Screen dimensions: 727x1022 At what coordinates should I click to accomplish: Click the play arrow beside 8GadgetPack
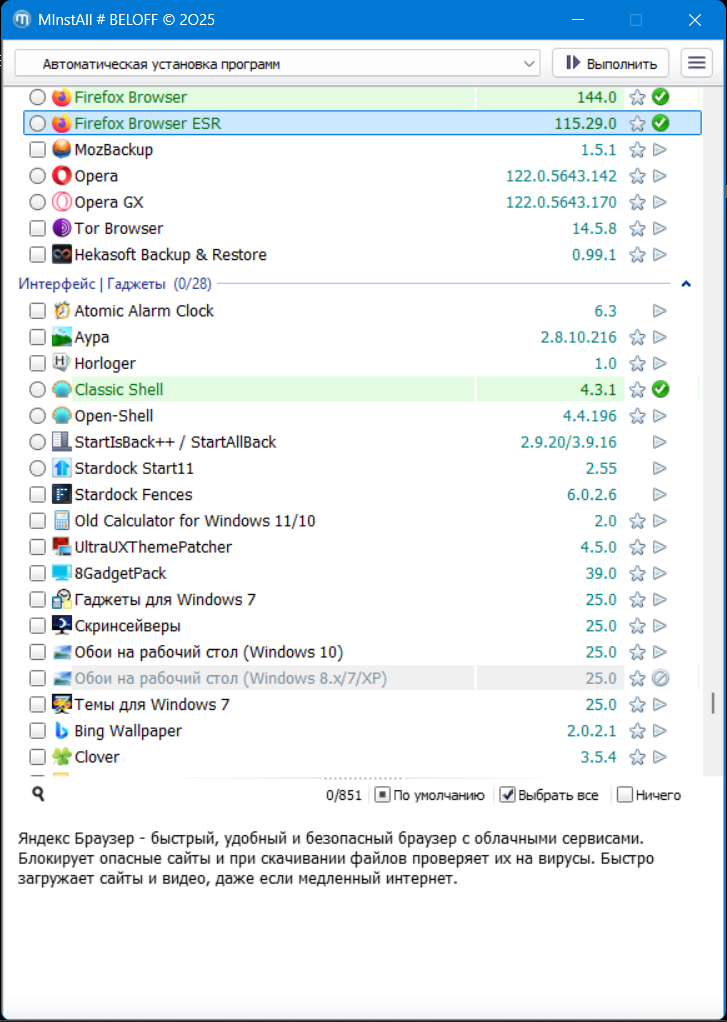tap(660, 574)
